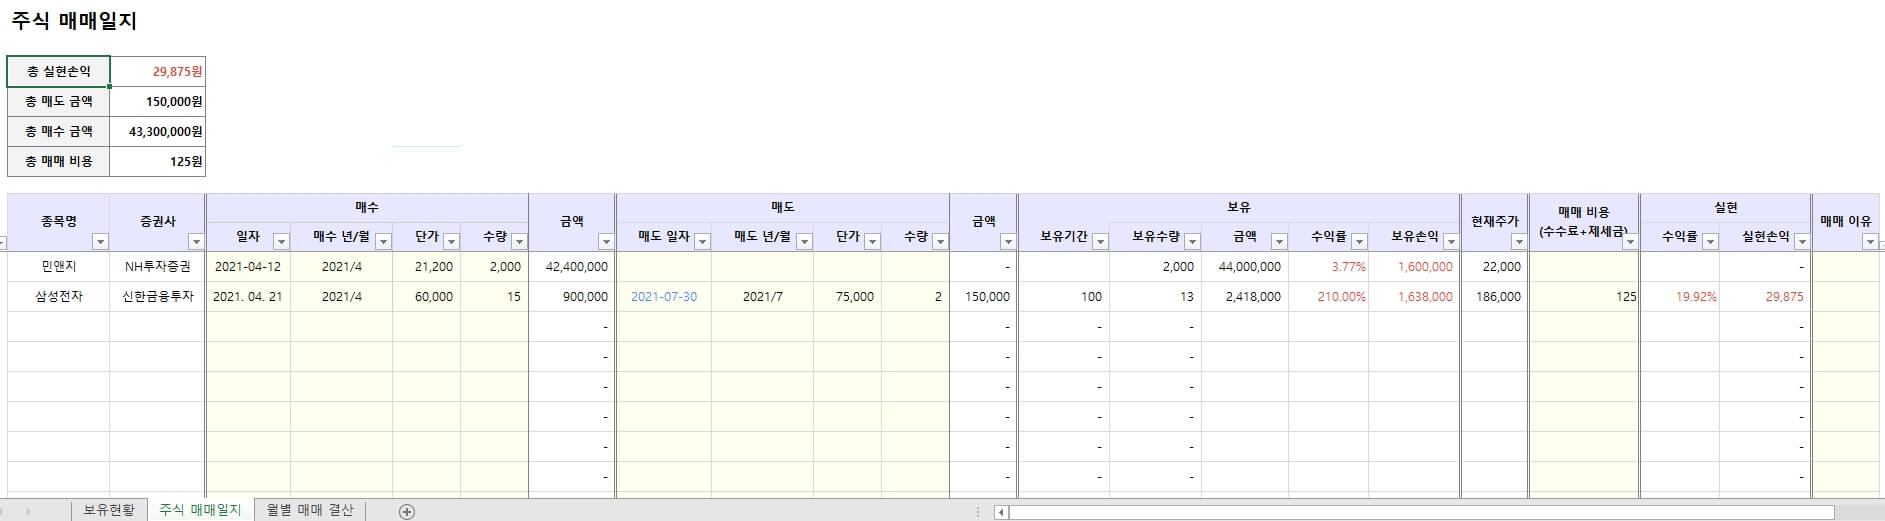Screen dimensions: 1885x521
Task: Select the 21,200 buy price cell
Action: click(x=427, y=267)
